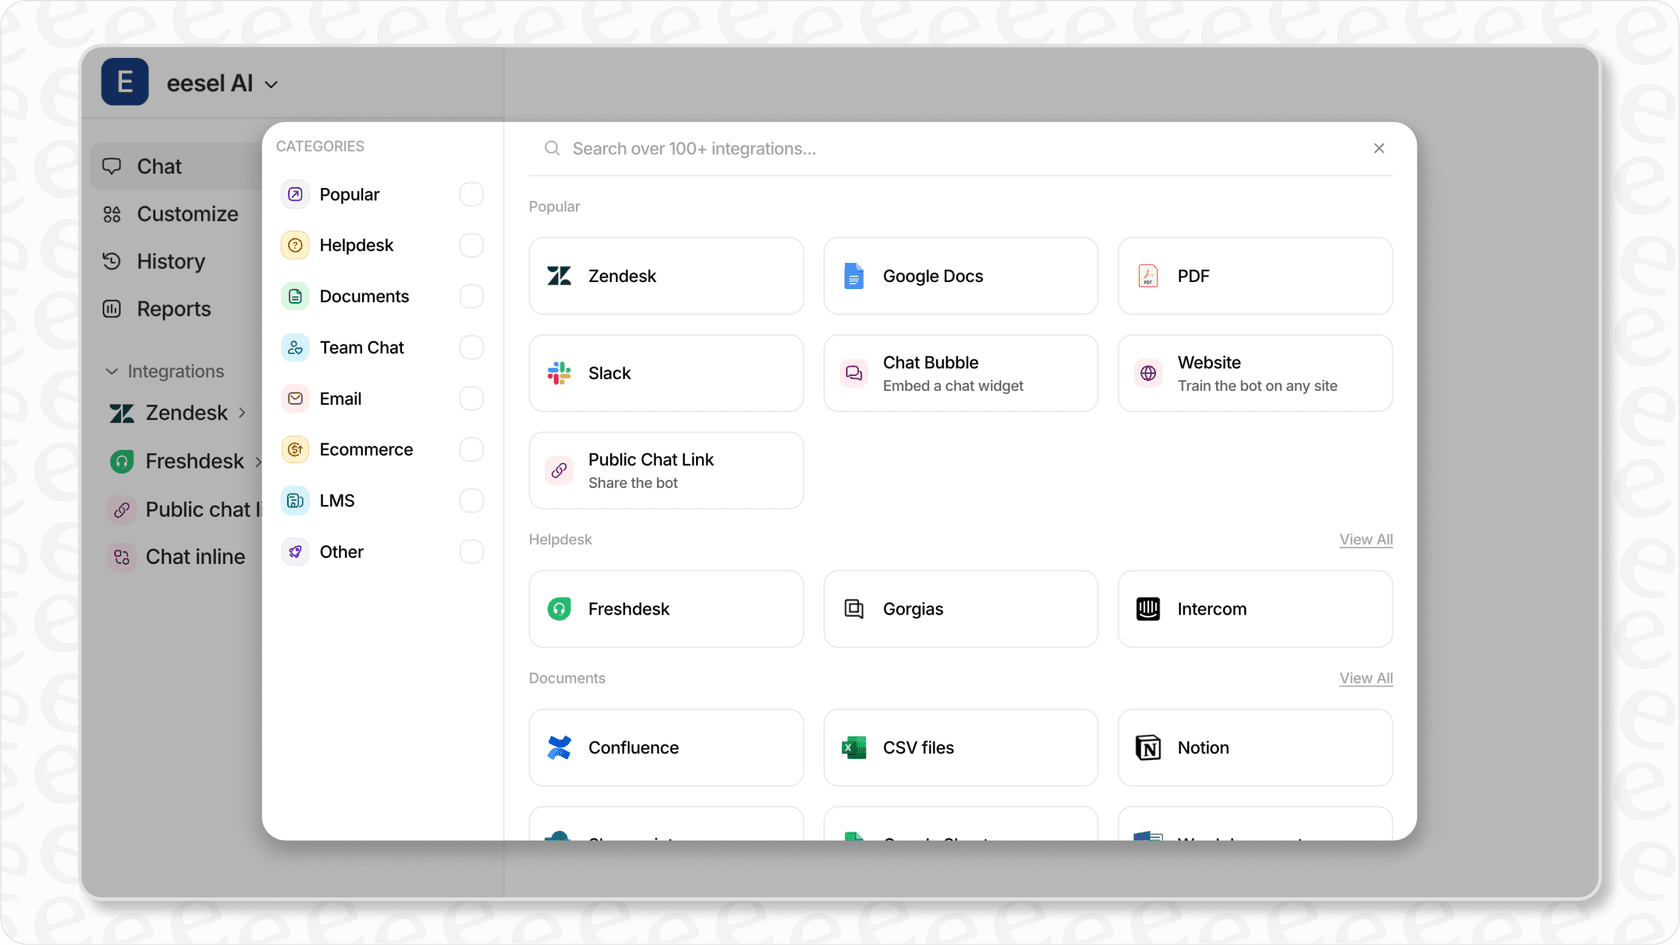This screenshot has width=1680, height=945.
Task: Click the Notion logo icon
Action: point(1148,748)
